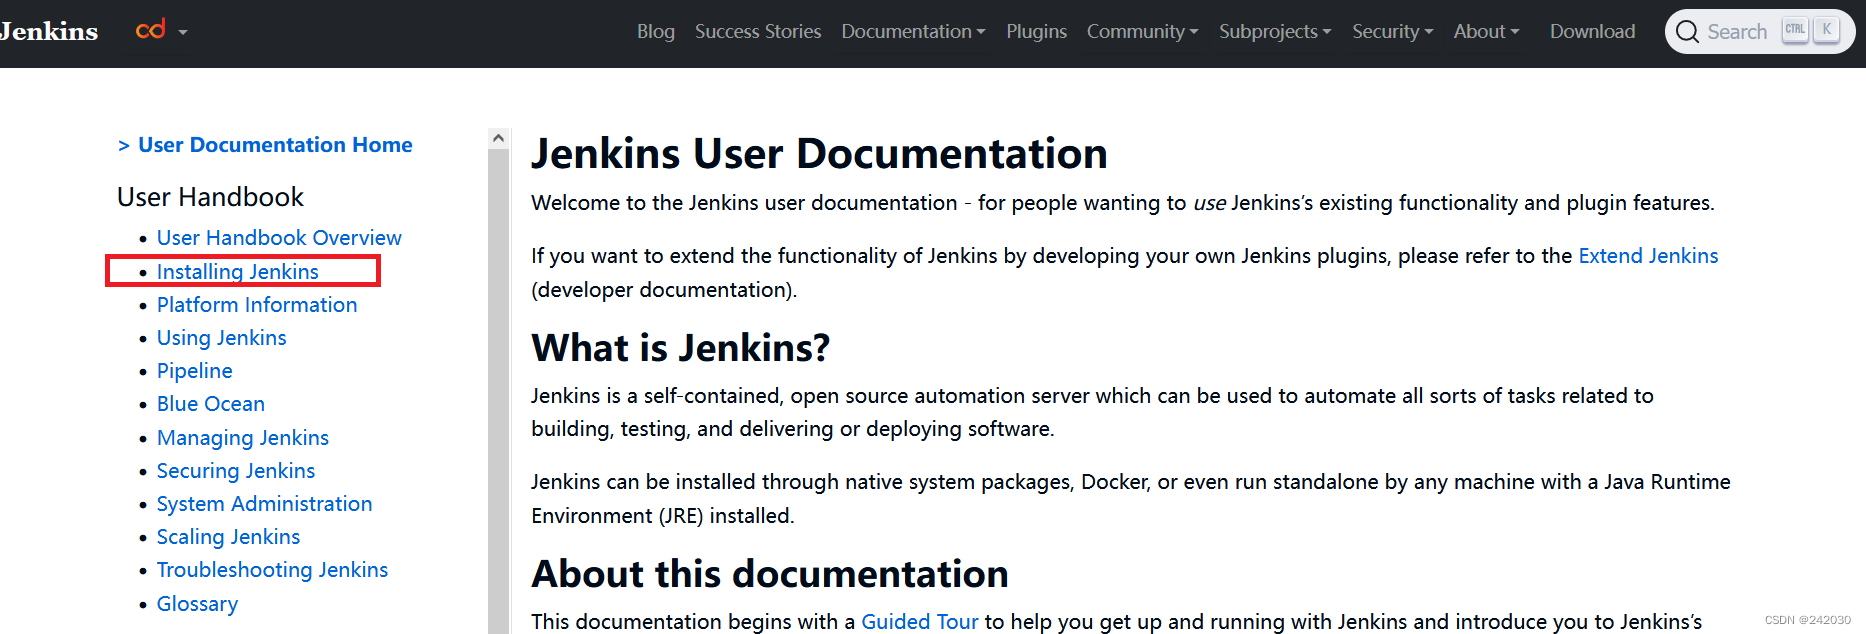This screenshot has width=1866, height=634.
Task: Open Troubleshooting Jenkins link
Action: [x=273, y=570]
